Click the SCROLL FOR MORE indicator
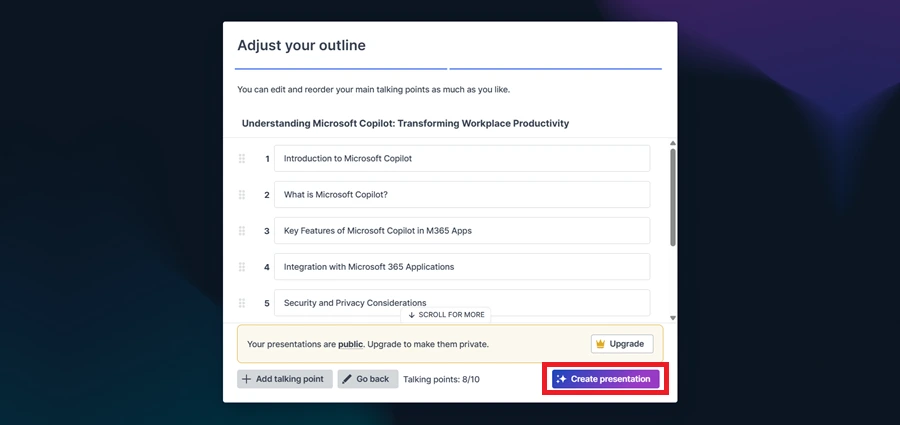 coord(446,315)
